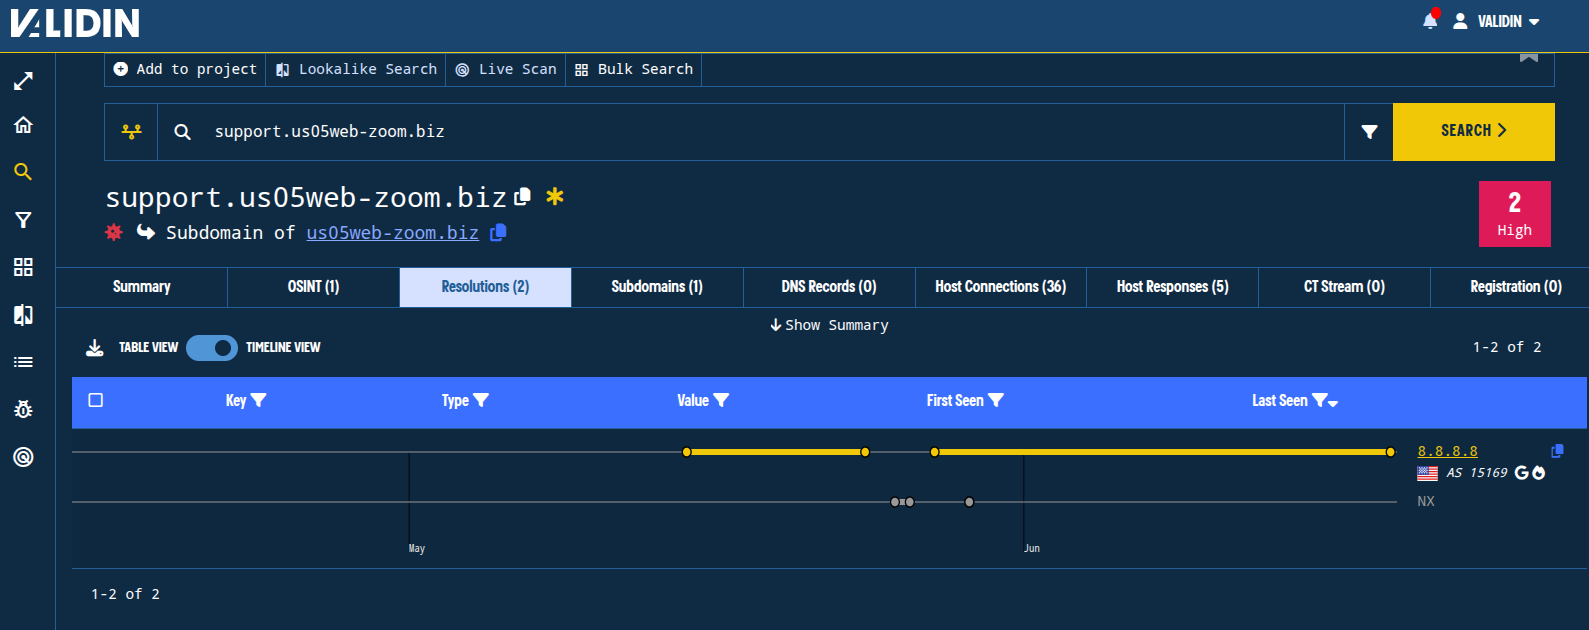Viewport: 1589px width, 630px height.
Task: Open the sidebar compare panels icon
Action: click(23, 315)
